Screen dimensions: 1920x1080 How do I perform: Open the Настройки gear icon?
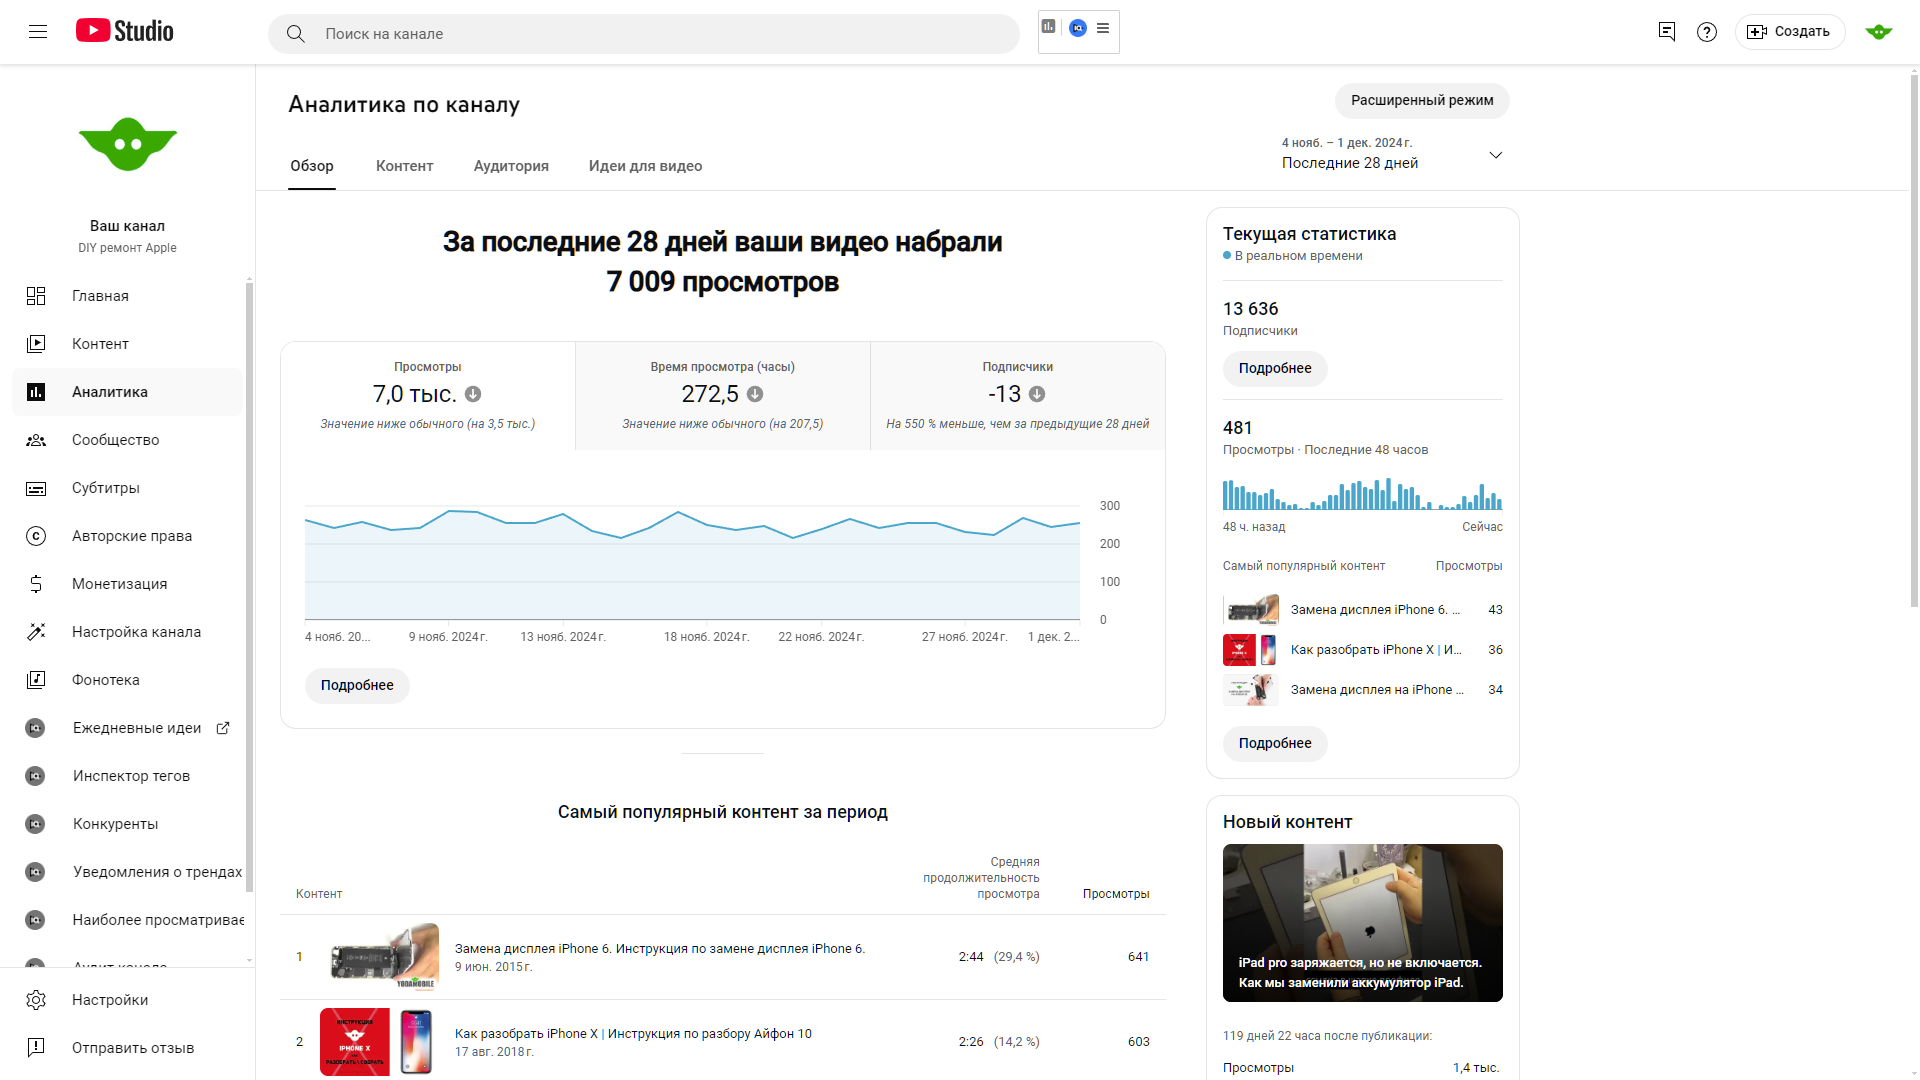point(36,1000)
